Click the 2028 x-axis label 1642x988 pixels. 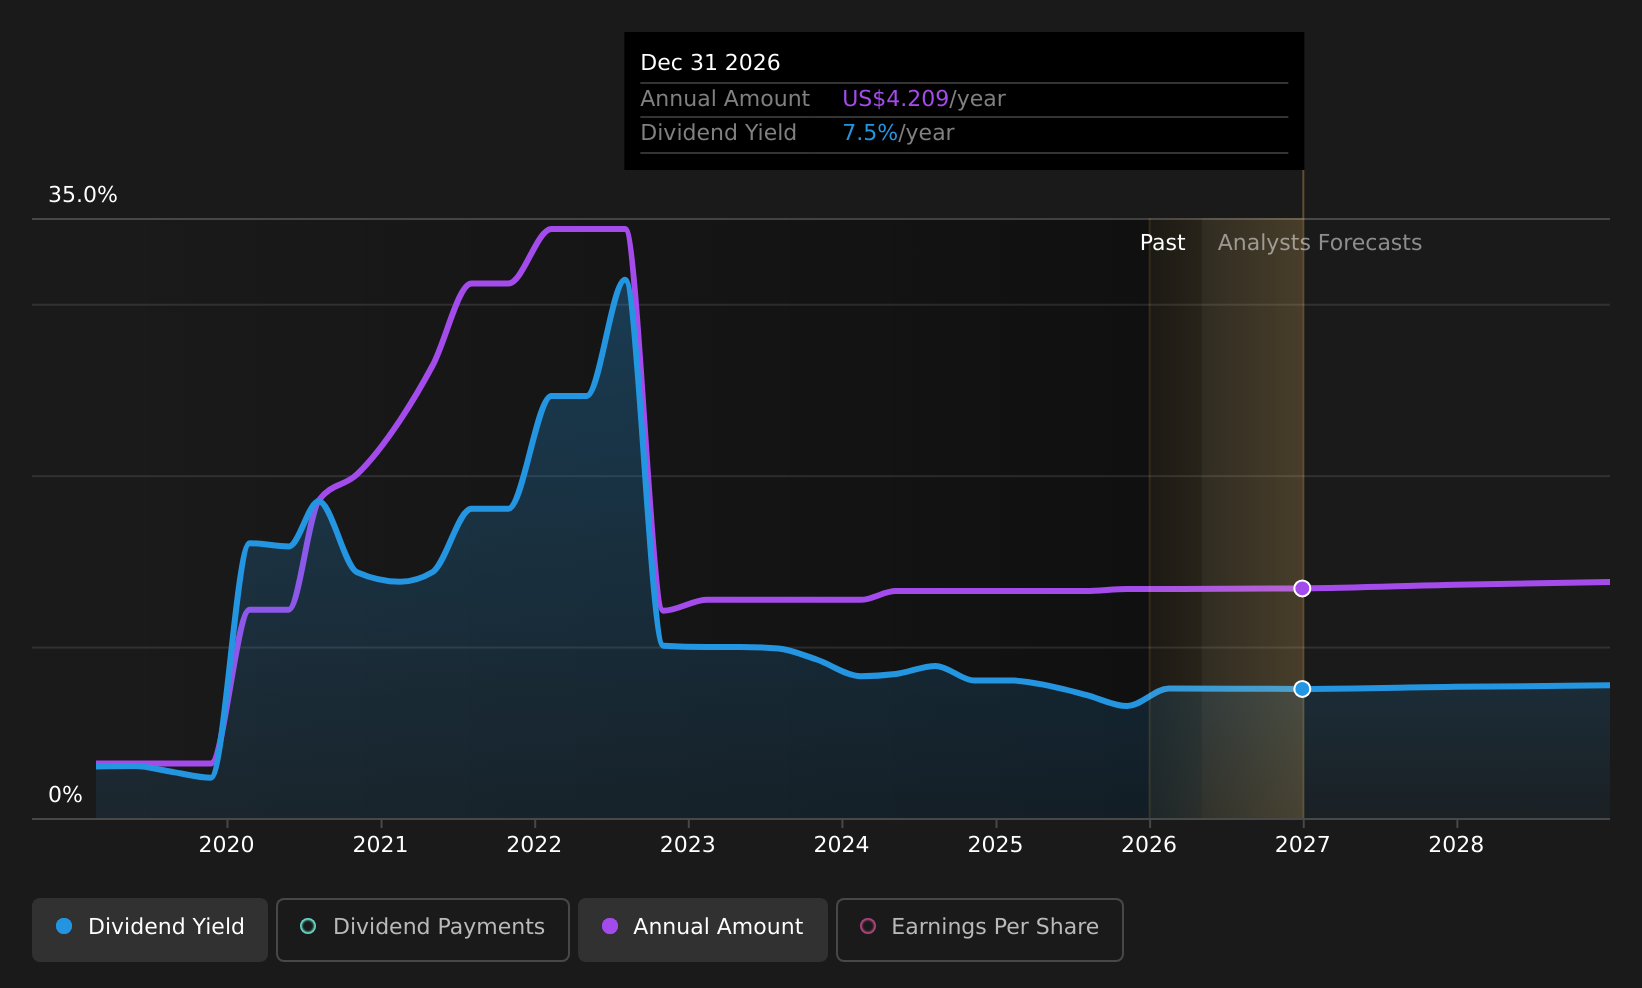coord(1457,845)
